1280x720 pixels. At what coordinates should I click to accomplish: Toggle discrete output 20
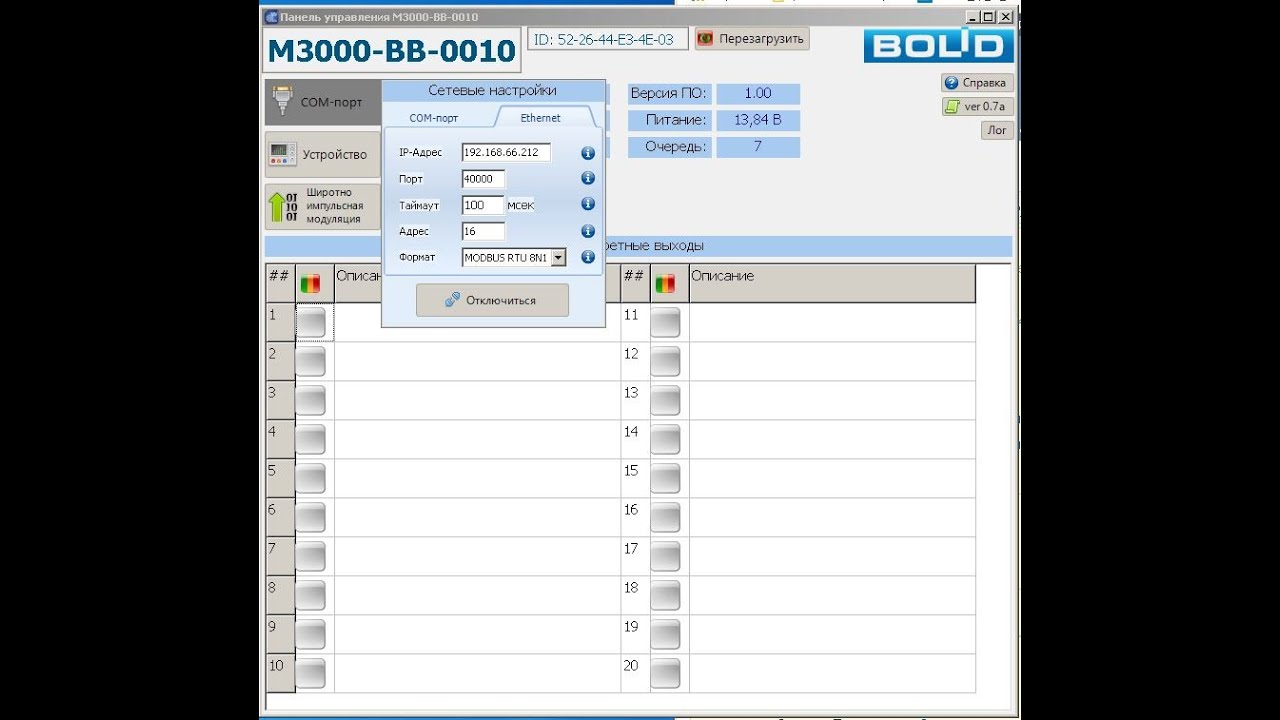[x=665, y=673]
